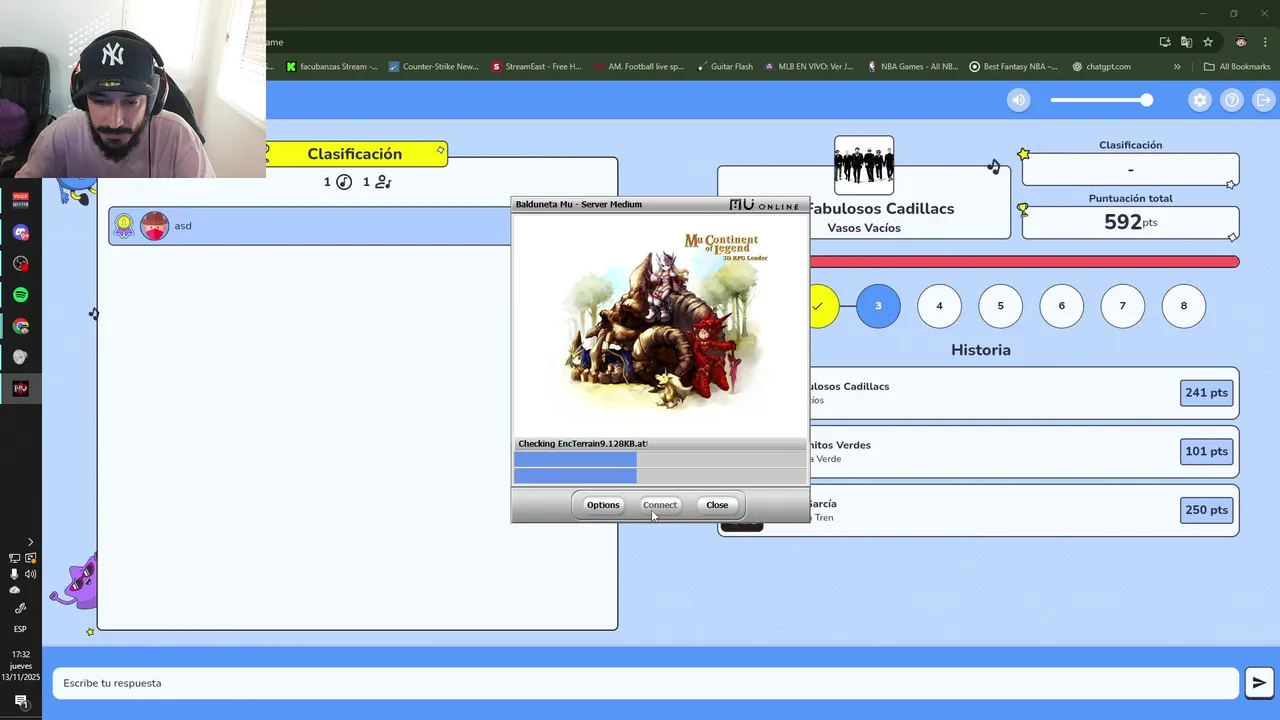
Task: Open the facubanzas Stream bookmark
Action: pos(332,67)
